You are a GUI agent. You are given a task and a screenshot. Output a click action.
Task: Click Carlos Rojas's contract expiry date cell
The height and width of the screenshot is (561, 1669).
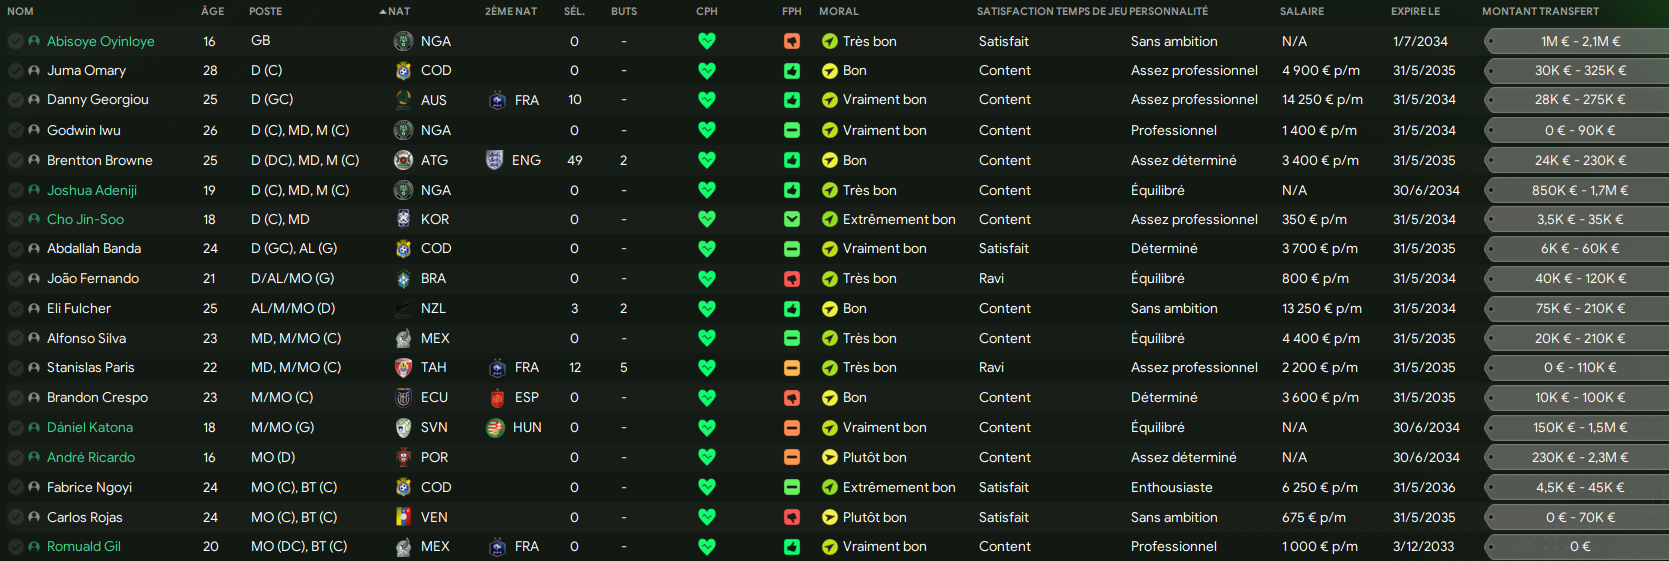pos(1423,517)
